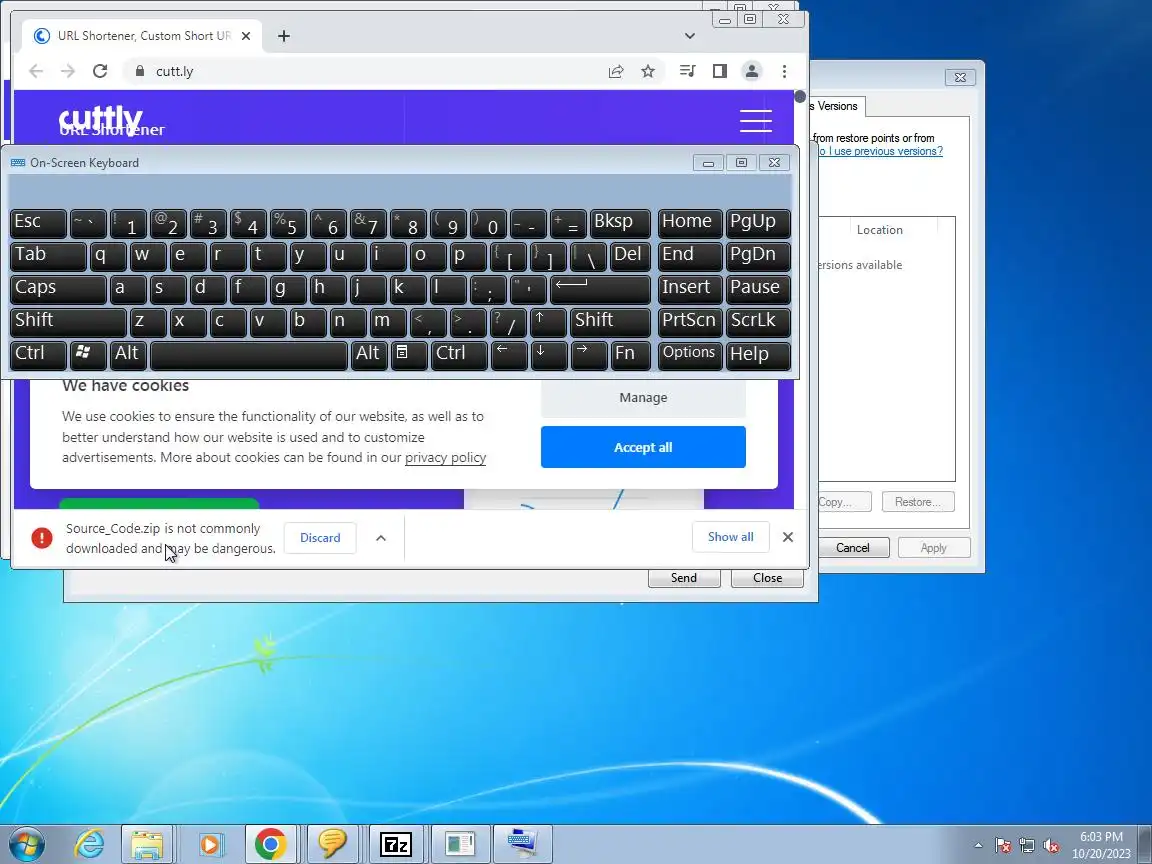1152x864 pixels.
Task: Show all downloads
Action: pos(730,537)
